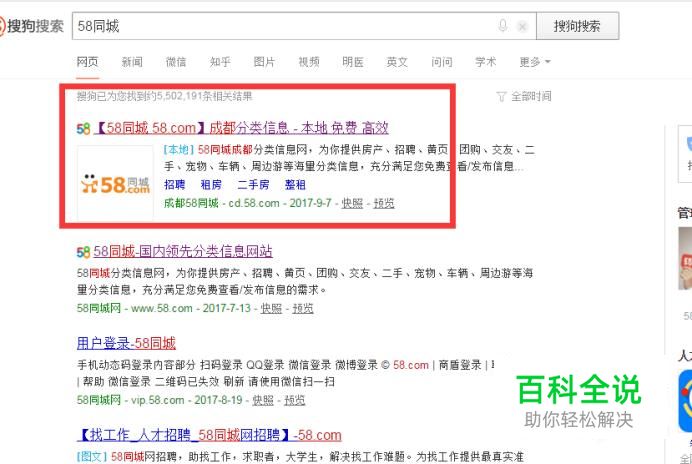Switch to the 微信 tab
This screenshot has width=692, height=464.
pyautogui.click(x=176, y=62)
